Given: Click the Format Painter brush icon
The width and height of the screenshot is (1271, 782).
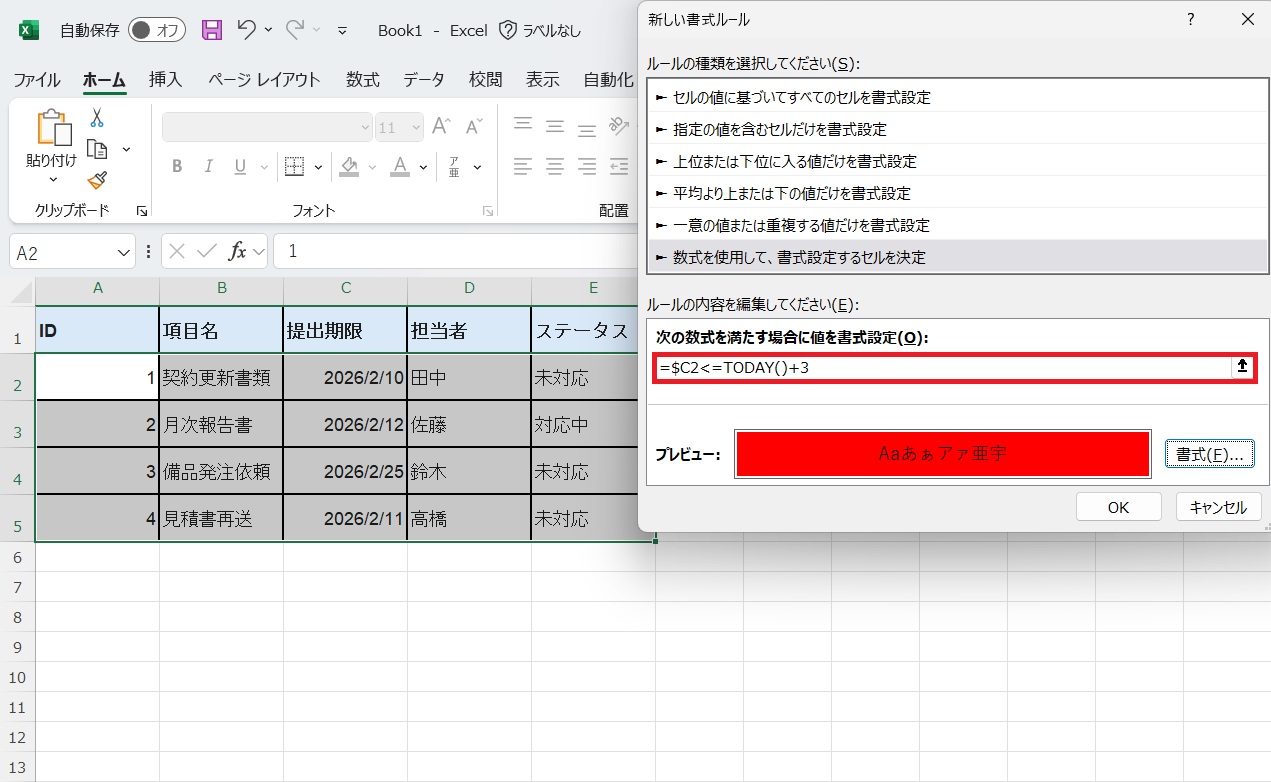Looking at the screenshot, I should pos(97,180).
